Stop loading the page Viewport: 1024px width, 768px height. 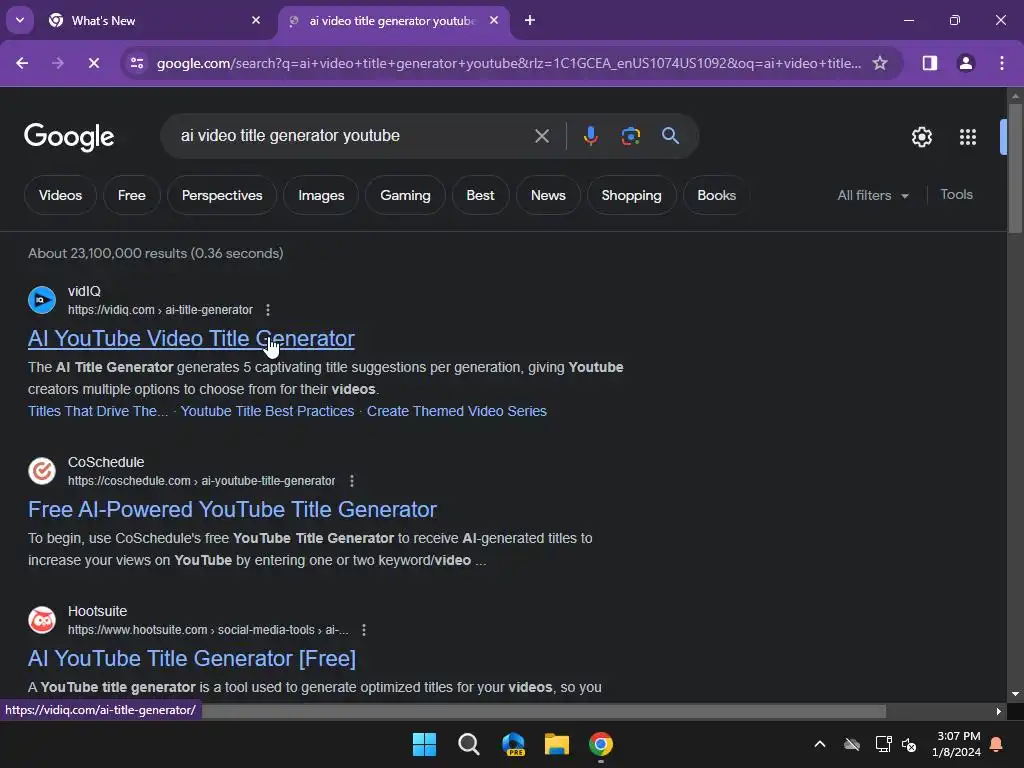pyautogui.click(x=93, y=63)
